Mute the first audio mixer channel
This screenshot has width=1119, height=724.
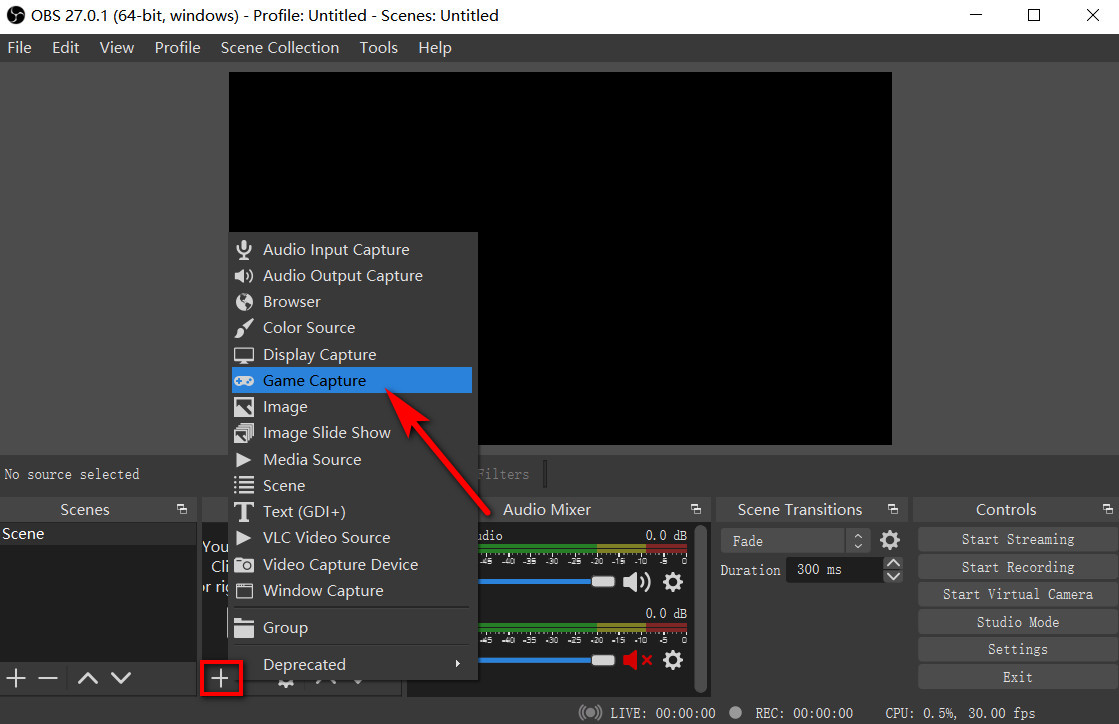pyautogui.click(x=637, y=582)
